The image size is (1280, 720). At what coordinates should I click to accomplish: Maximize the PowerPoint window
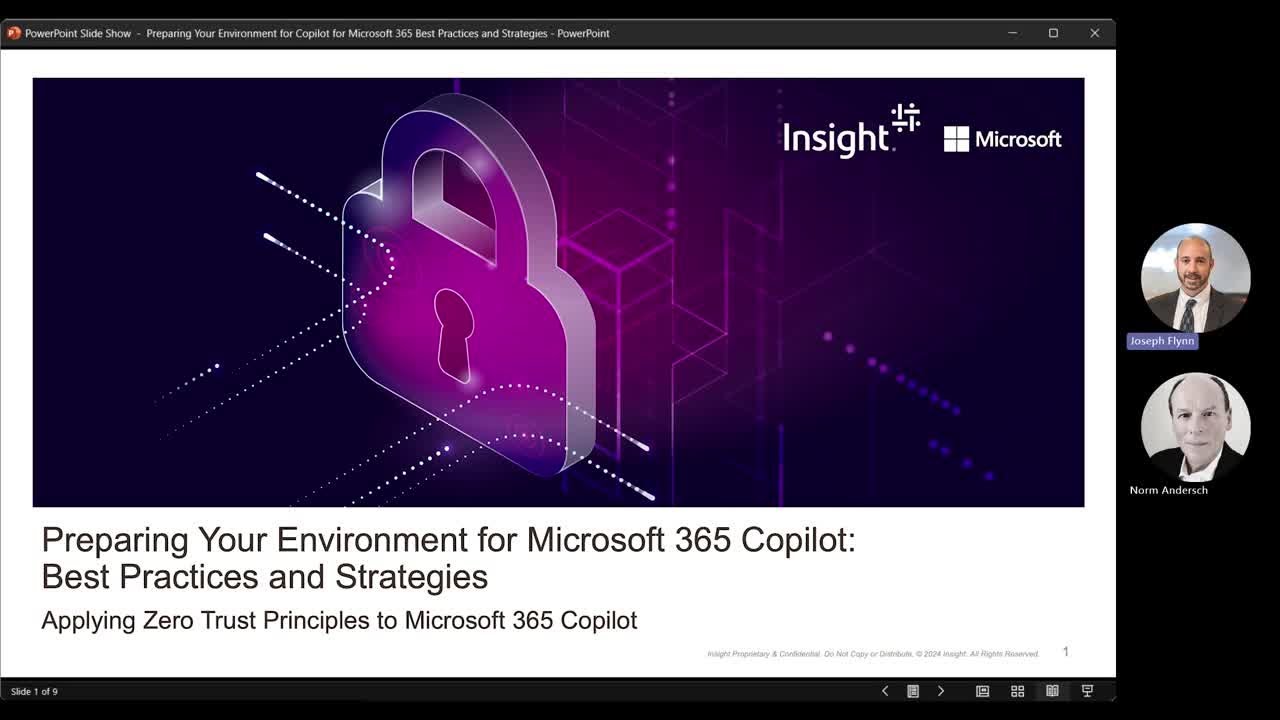[x=1053, y=33]
